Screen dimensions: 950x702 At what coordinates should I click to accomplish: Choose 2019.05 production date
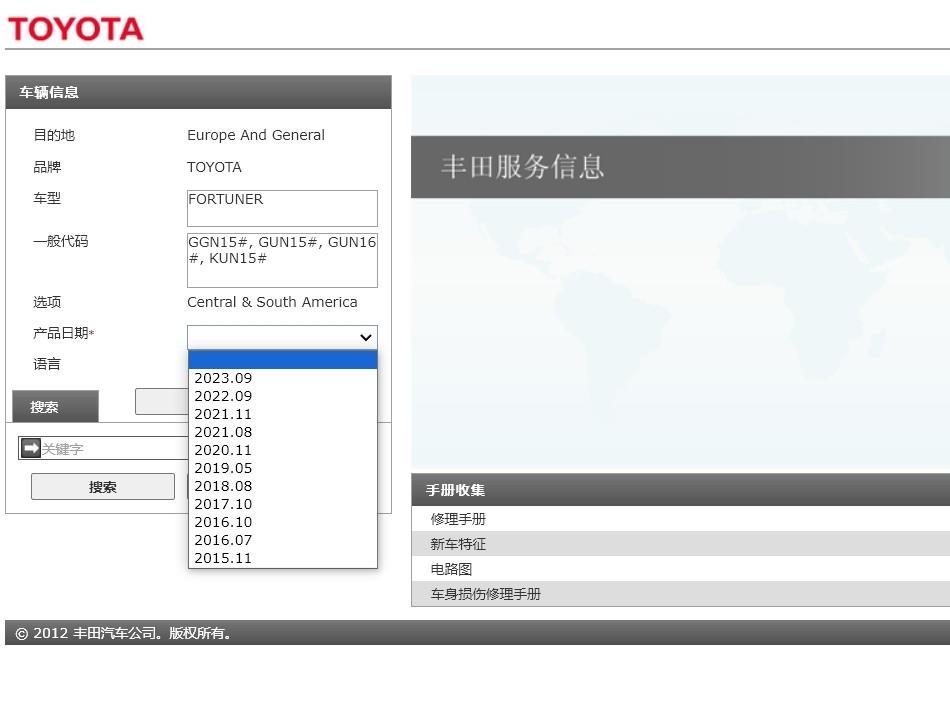pyautogui.click(x=282, y=468)
